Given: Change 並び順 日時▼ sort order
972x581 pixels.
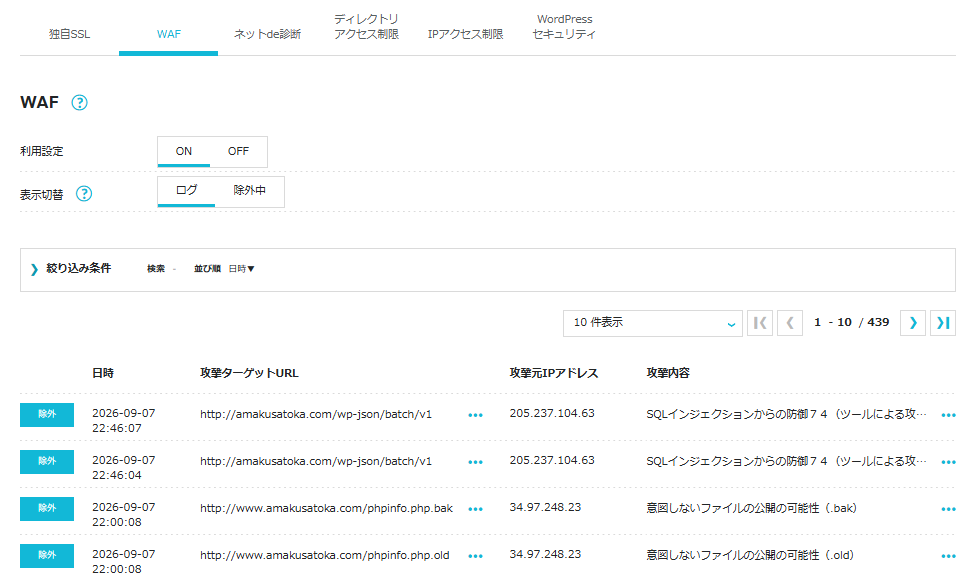Looking at the screenshot, I should pos(241,269).
